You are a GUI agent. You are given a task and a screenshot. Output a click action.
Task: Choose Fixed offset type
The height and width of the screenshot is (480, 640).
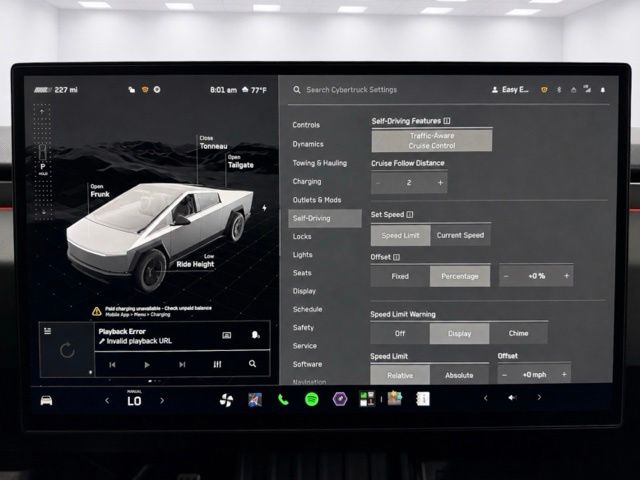coord(400,276)
